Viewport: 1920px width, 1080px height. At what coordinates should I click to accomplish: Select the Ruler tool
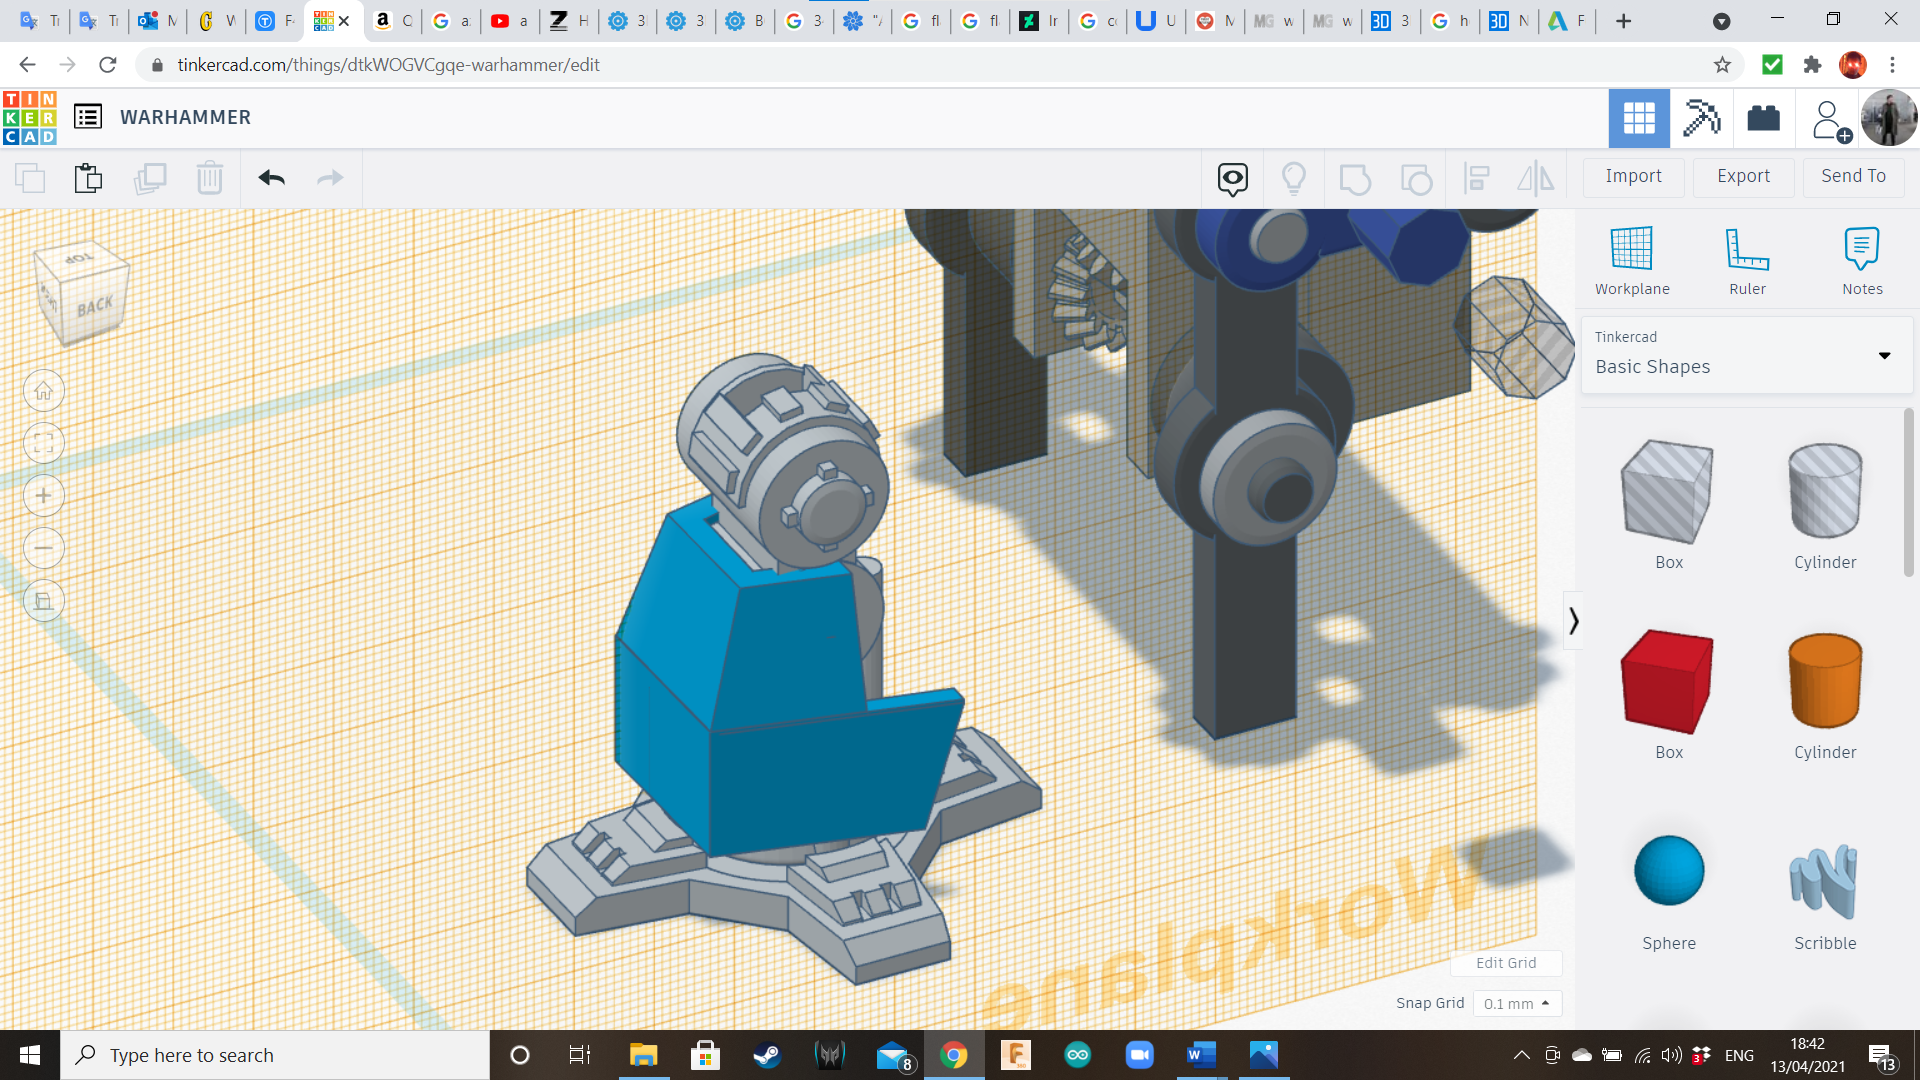point(1747,250)
